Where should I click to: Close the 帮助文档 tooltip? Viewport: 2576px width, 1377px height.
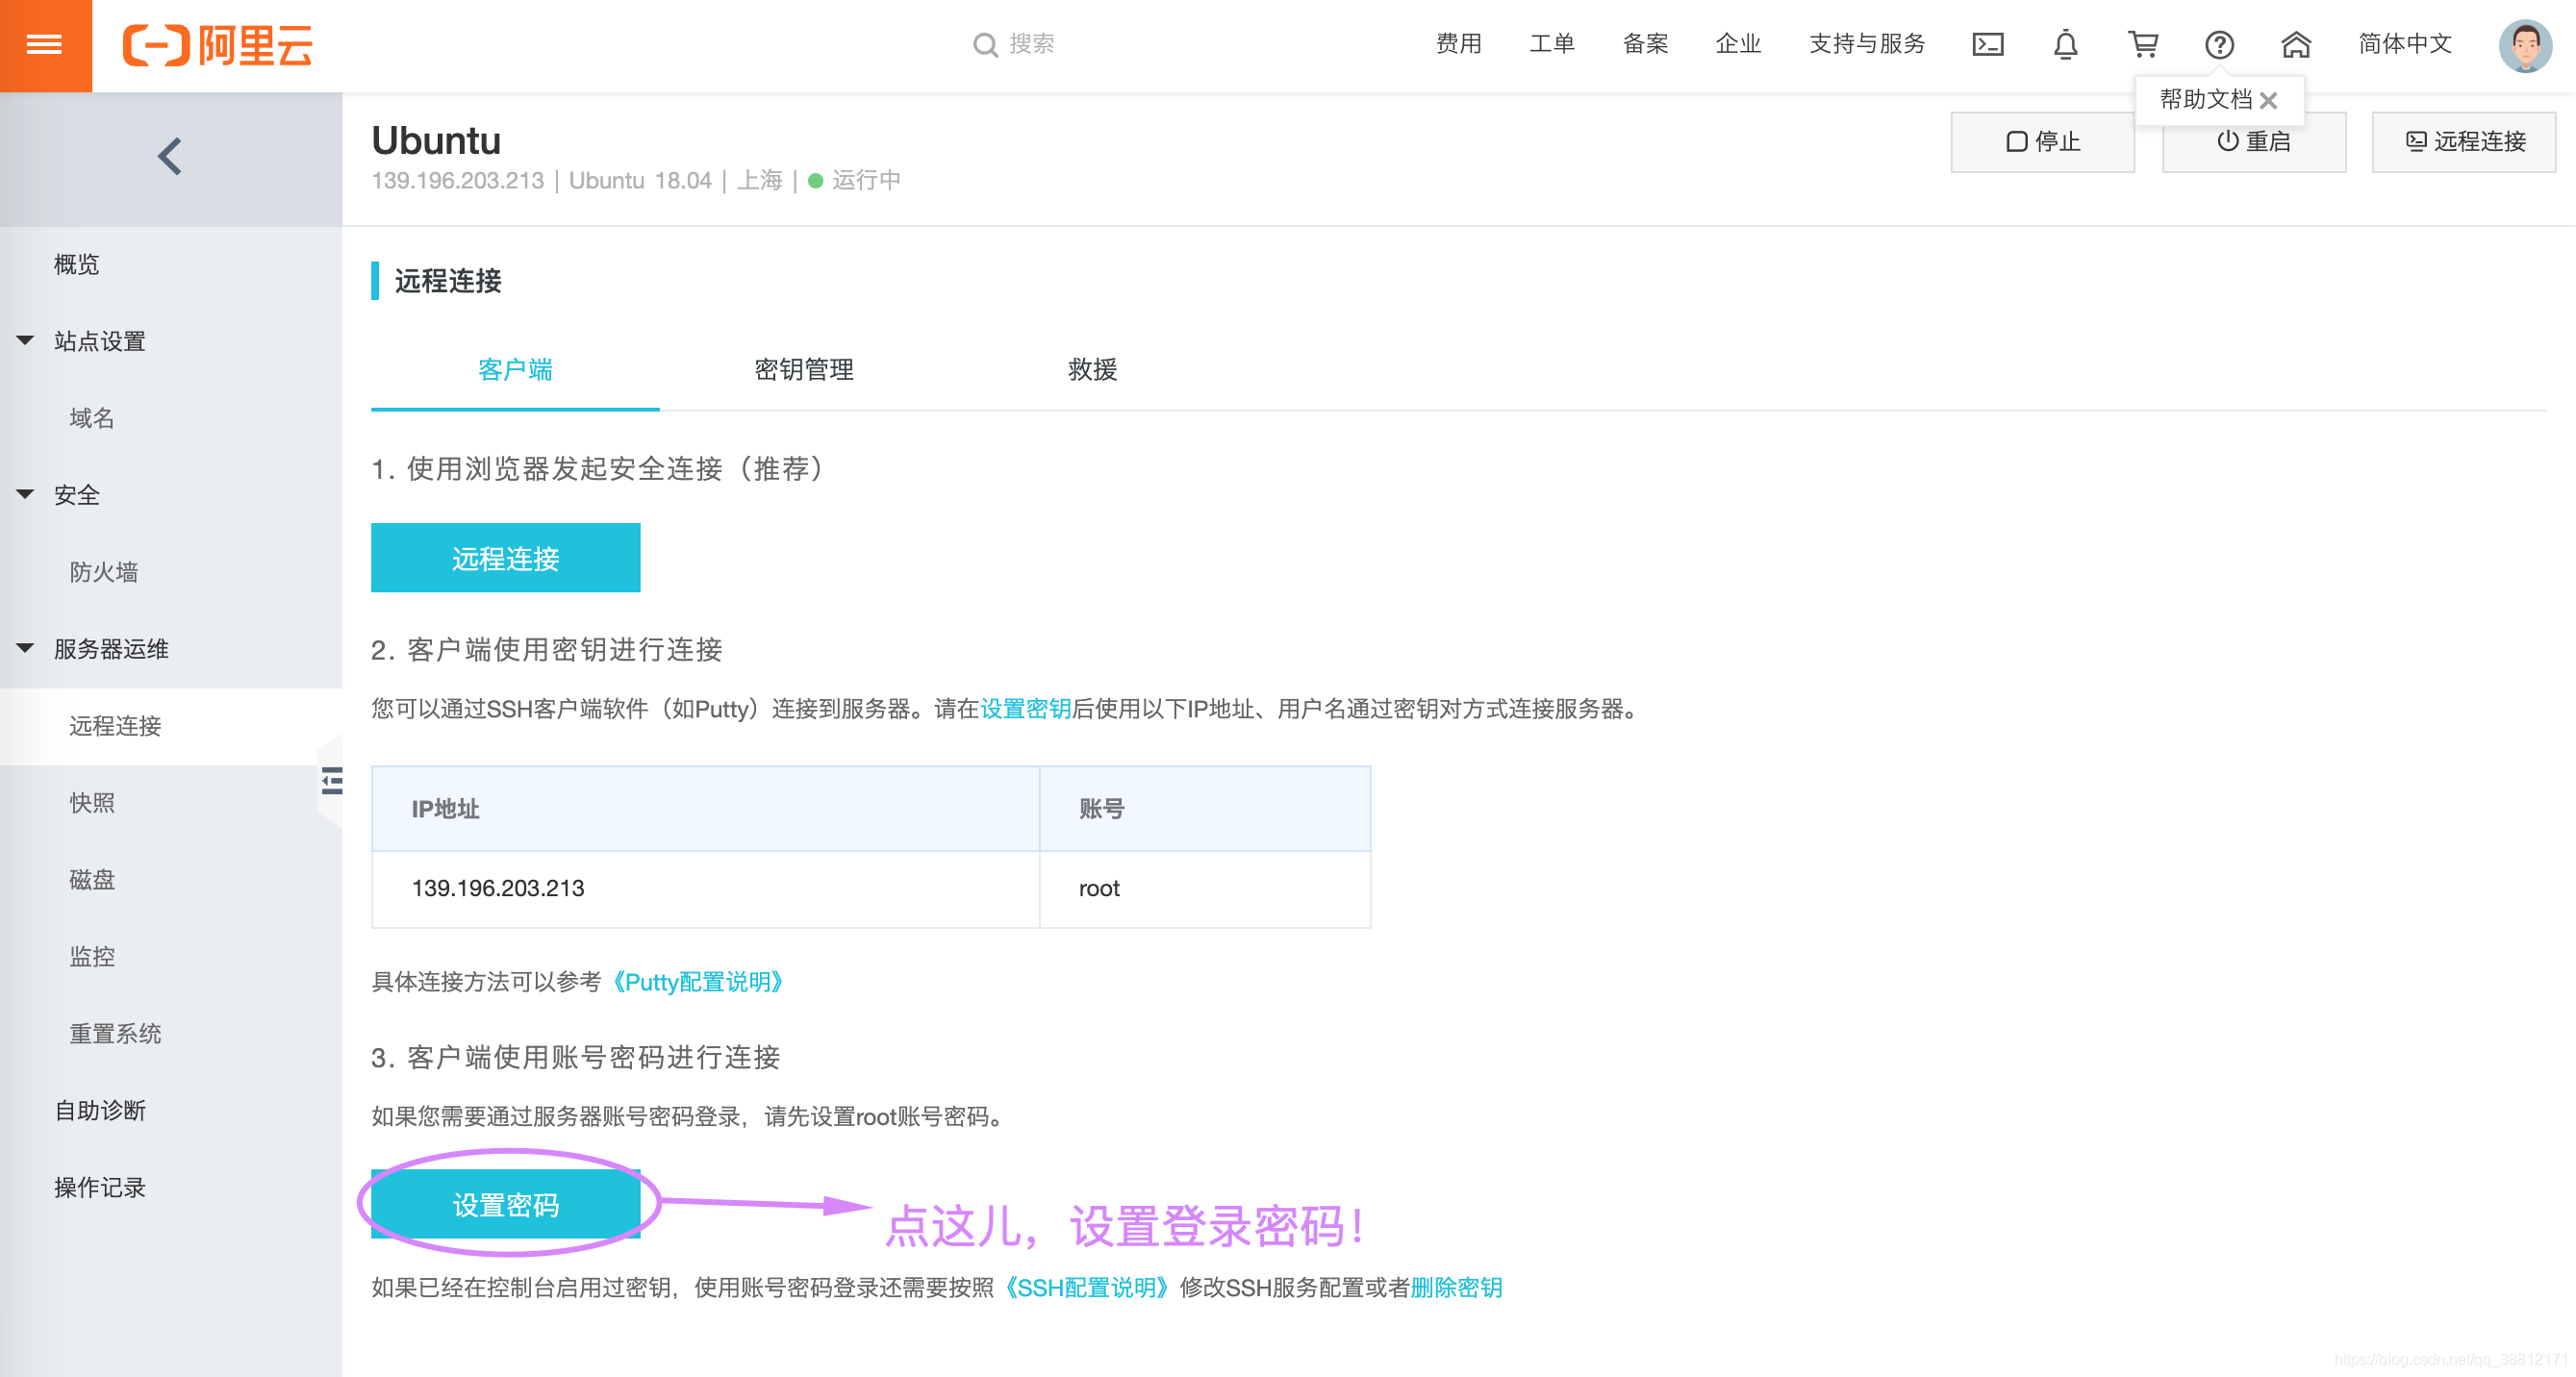tap(2269, 101)
